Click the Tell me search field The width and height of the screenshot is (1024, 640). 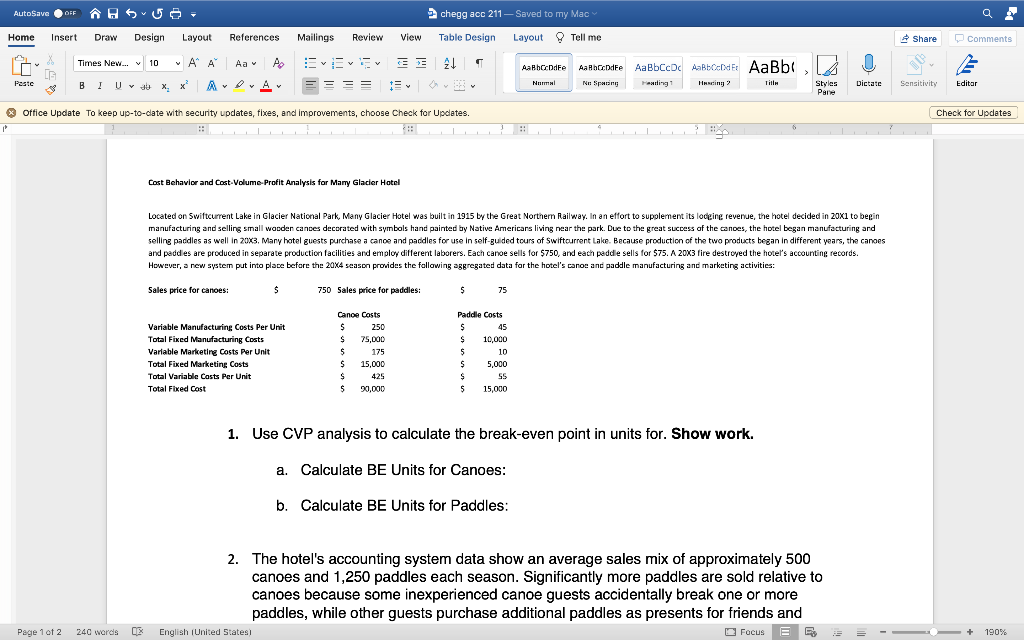[x=579, y=37]
